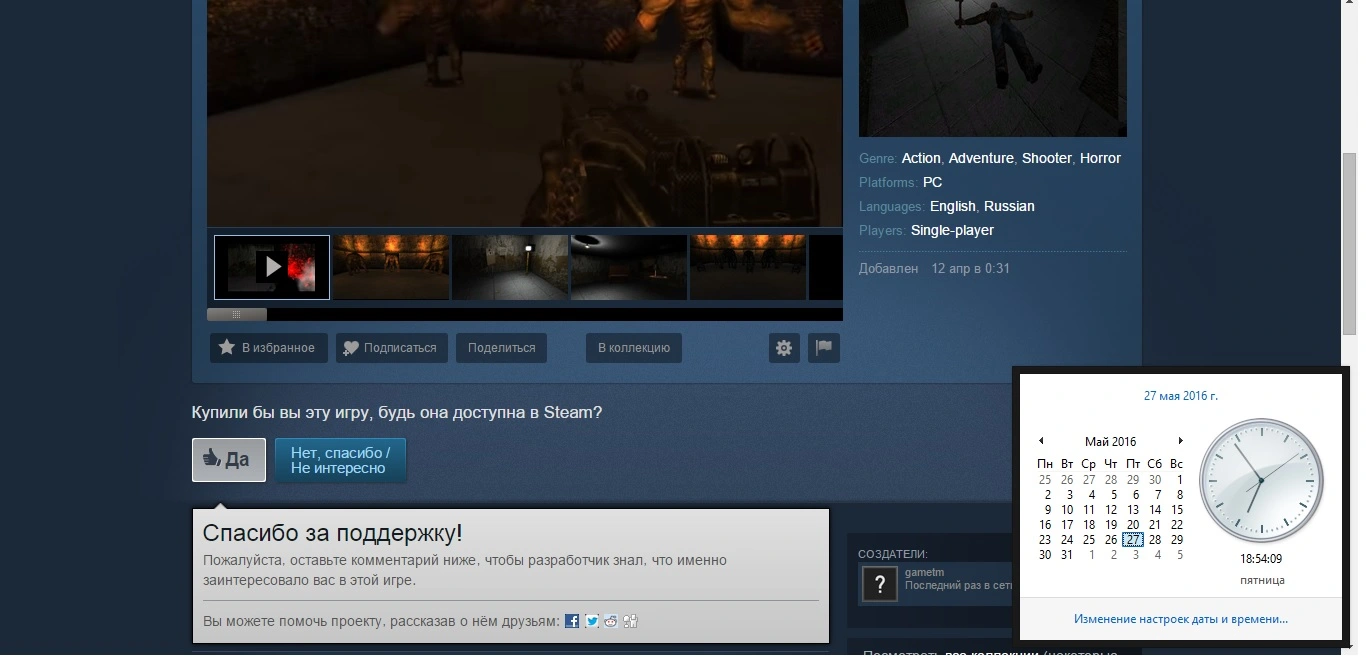The height and width of the screenshot is (657, 1366).
Task: Select the fifth screenshot thumbnail
Action: pos(748,267)
